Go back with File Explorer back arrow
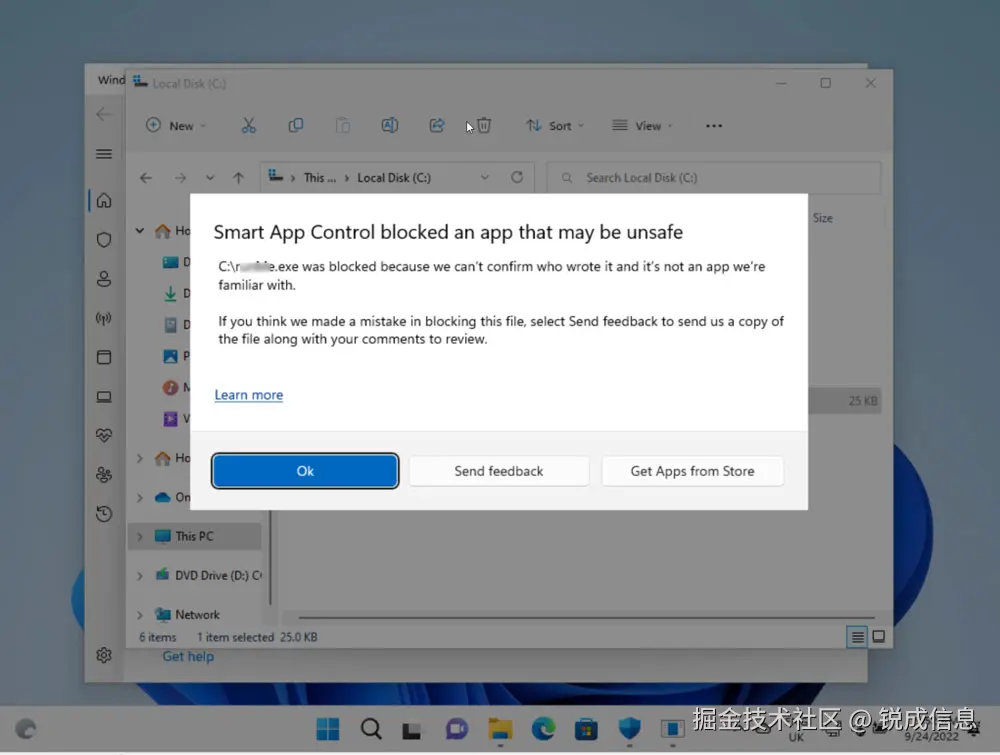Screen dimensions: 1000x755 (x=146, y=178)
